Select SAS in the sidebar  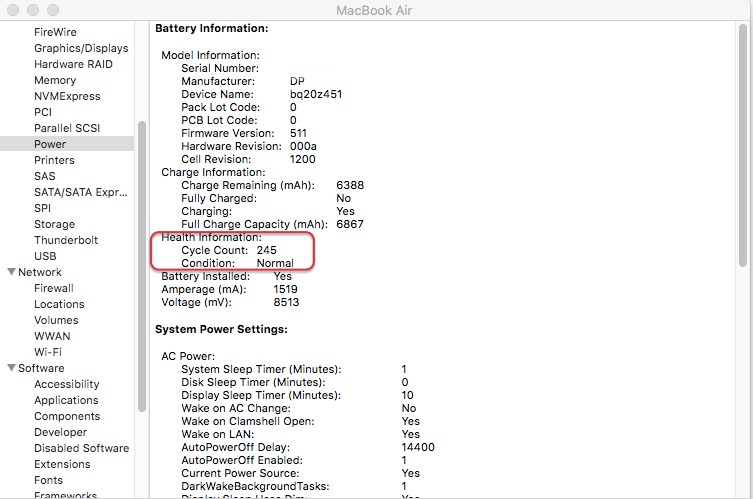45,176
